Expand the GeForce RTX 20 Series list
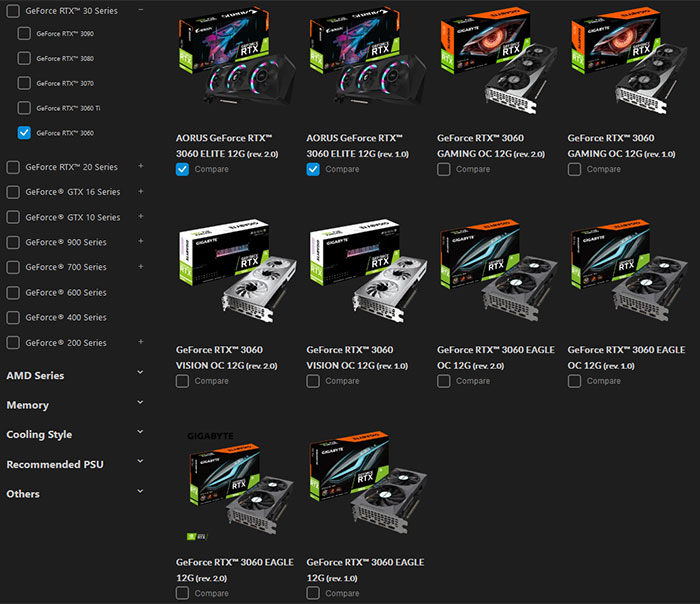 click(141, 166)
